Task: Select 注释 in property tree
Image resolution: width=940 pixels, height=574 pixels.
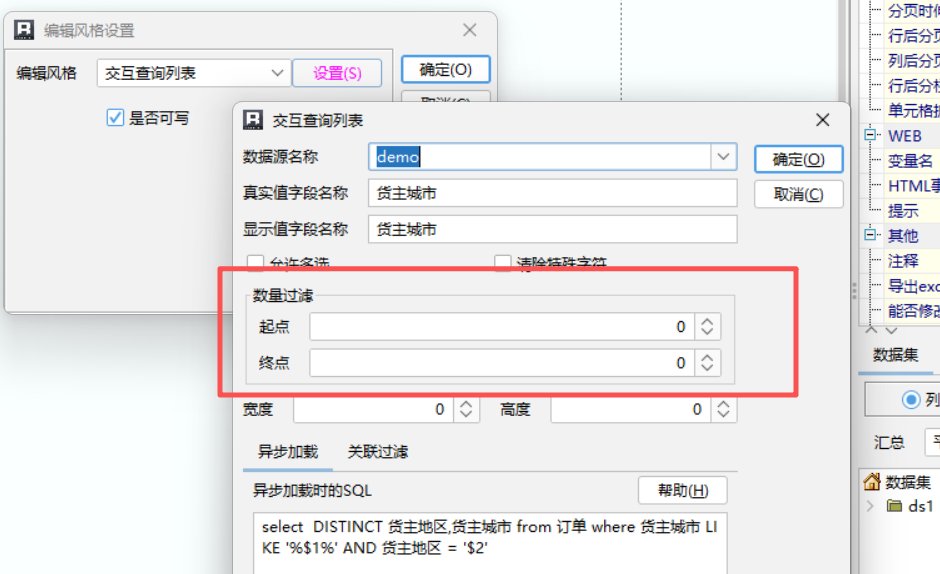Action: 903,261
